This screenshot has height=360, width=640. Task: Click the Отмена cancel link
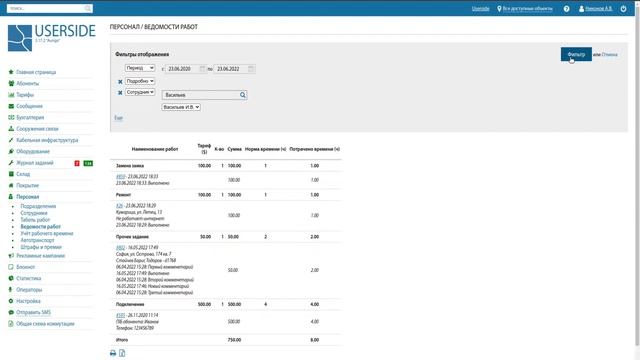click(x=609, y=54)
